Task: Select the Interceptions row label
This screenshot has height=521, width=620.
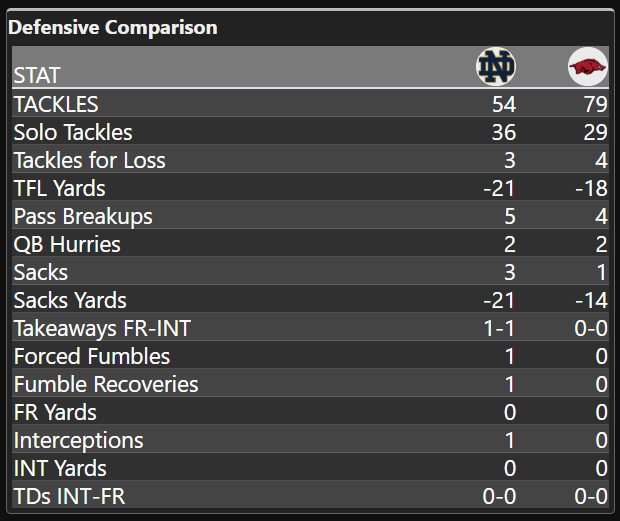Action: pyautogui.click(x=79, y=440)
